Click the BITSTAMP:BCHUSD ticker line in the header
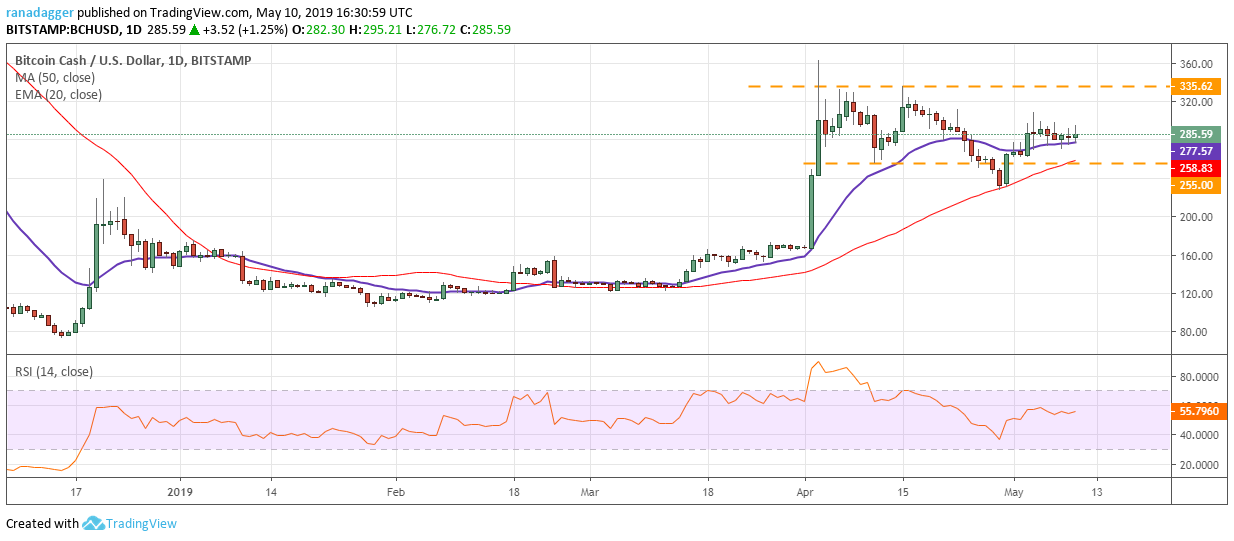Image resolution: width=1234 pixels, height=541 pixels. 258,30
